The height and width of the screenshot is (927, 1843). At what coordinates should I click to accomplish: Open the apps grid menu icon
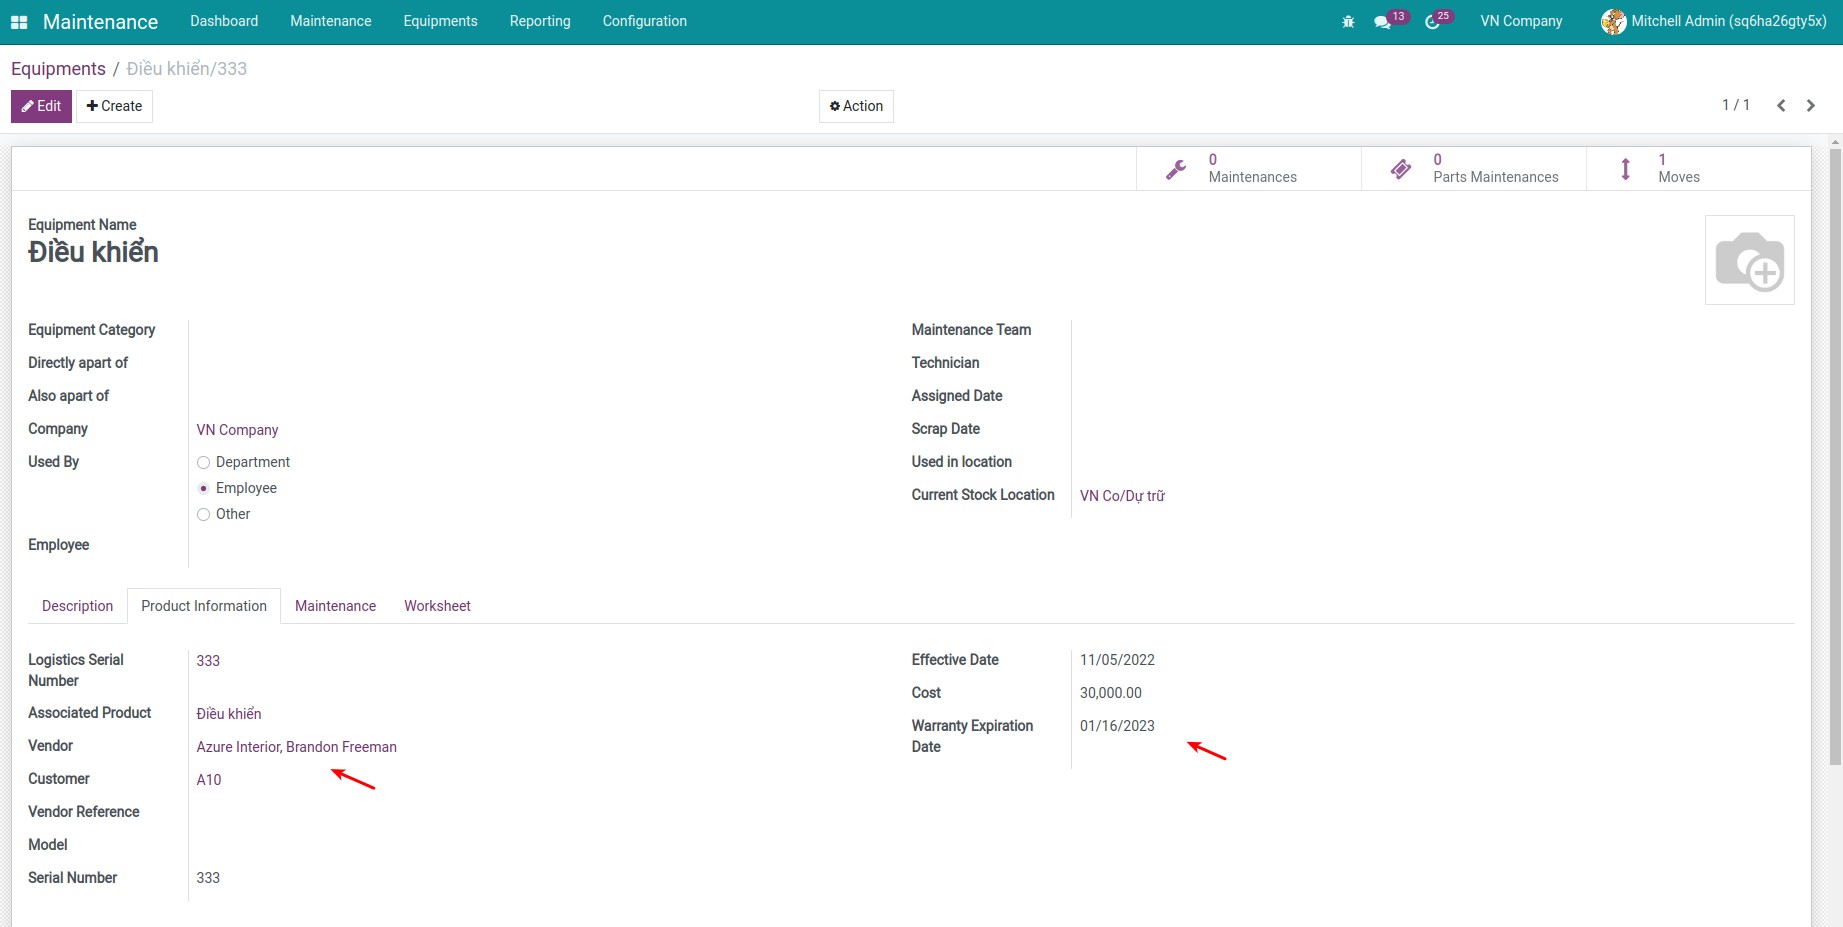point(19,22)
